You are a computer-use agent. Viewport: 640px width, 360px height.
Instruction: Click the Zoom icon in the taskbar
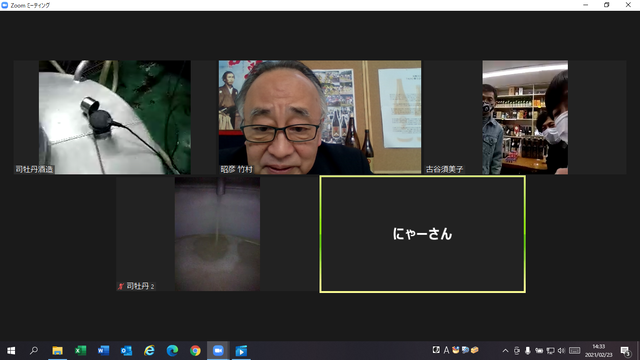click(x=218, y=351)
